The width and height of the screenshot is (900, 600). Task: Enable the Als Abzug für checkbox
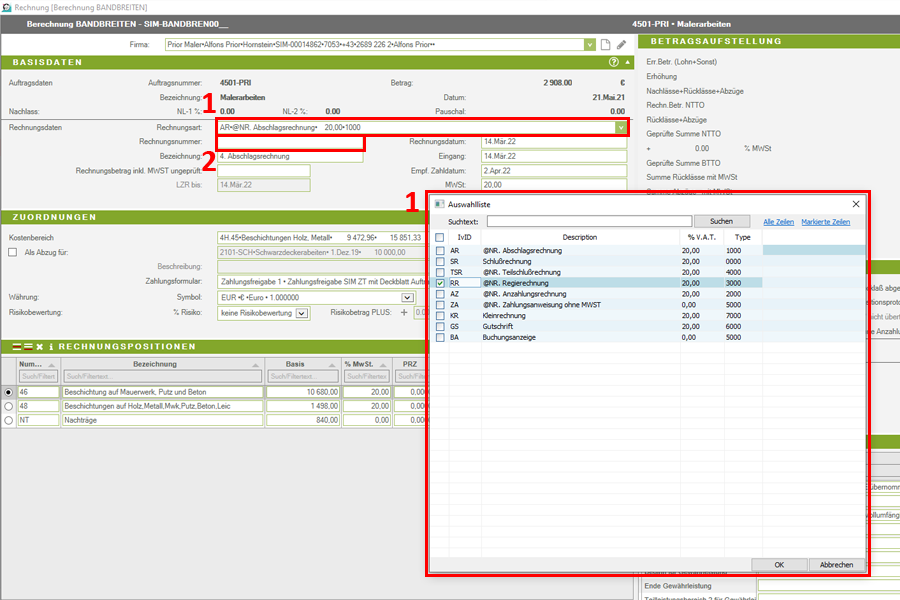tap(13, 253)
